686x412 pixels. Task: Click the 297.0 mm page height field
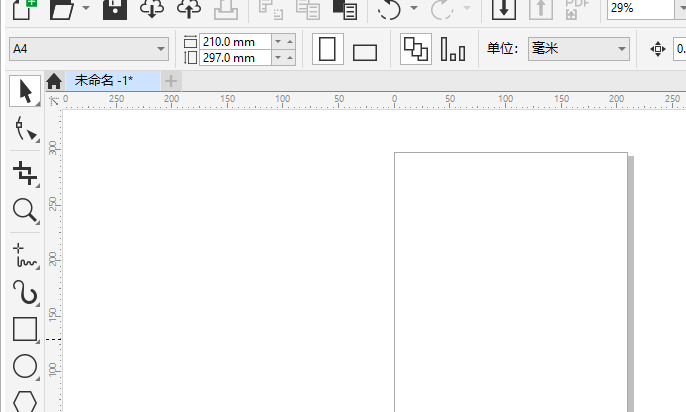(235, 58)
